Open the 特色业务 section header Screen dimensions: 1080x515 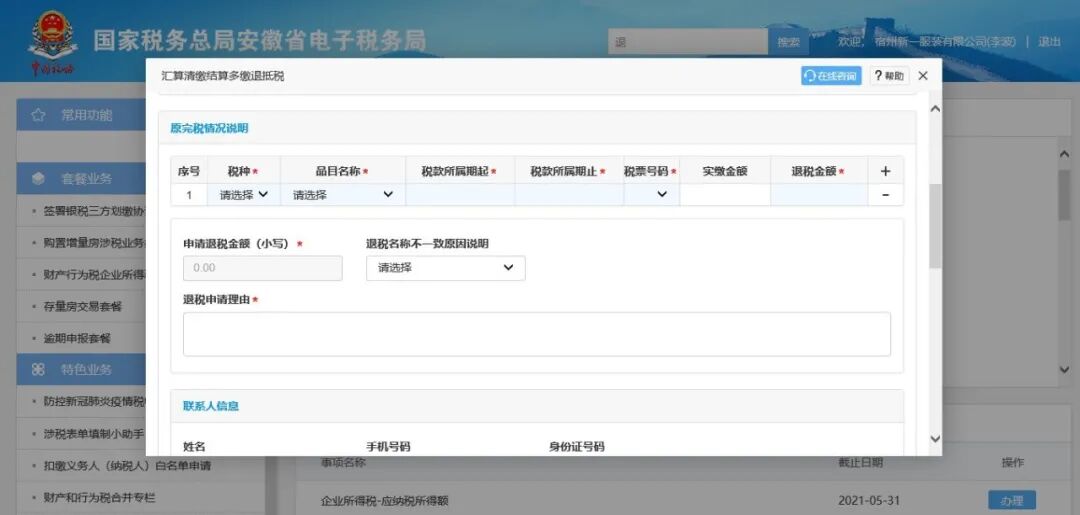(x=81, y=370)
